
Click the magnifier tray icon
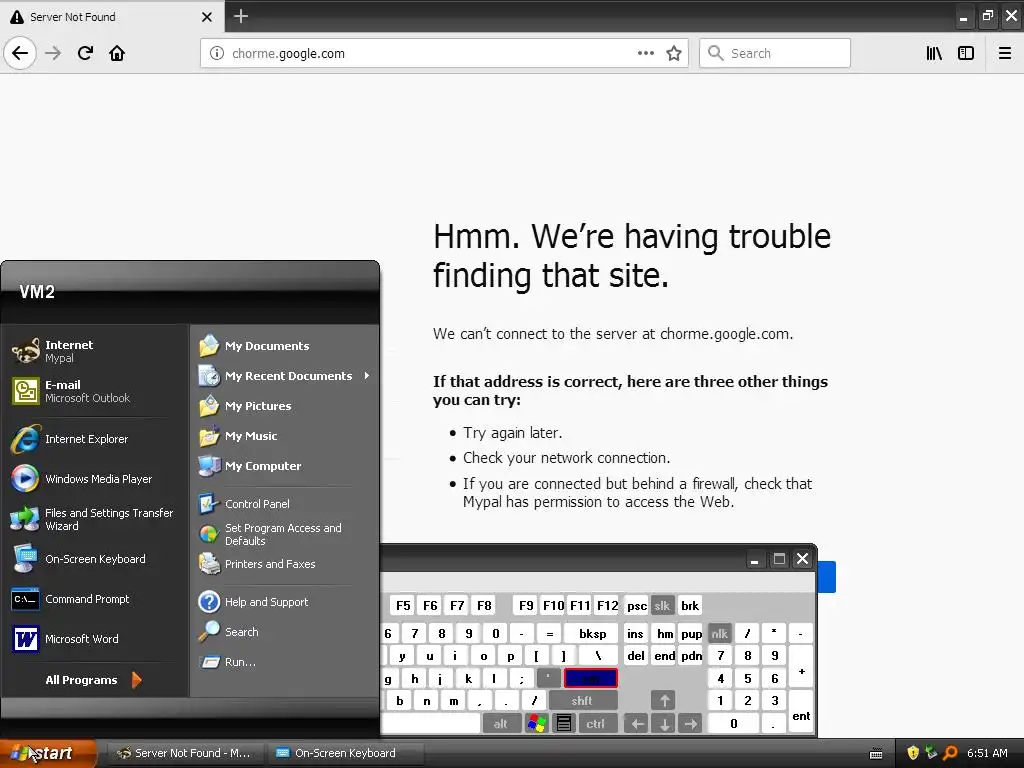click(950, 753)
